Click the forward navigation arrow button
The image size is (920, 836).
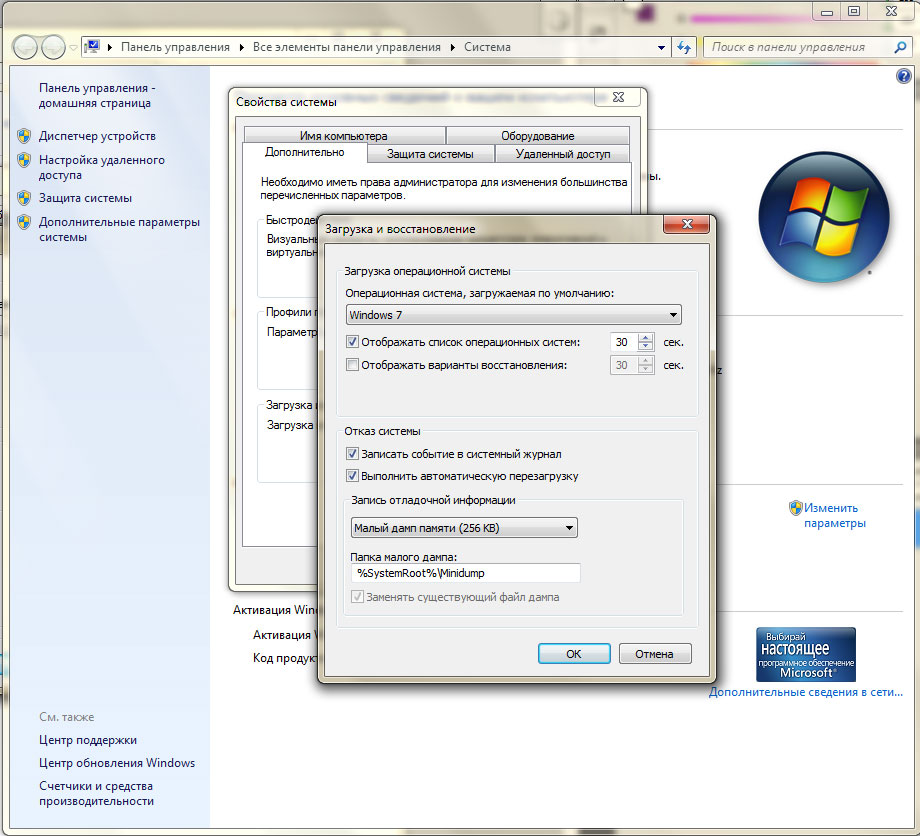tap(53, 47)
